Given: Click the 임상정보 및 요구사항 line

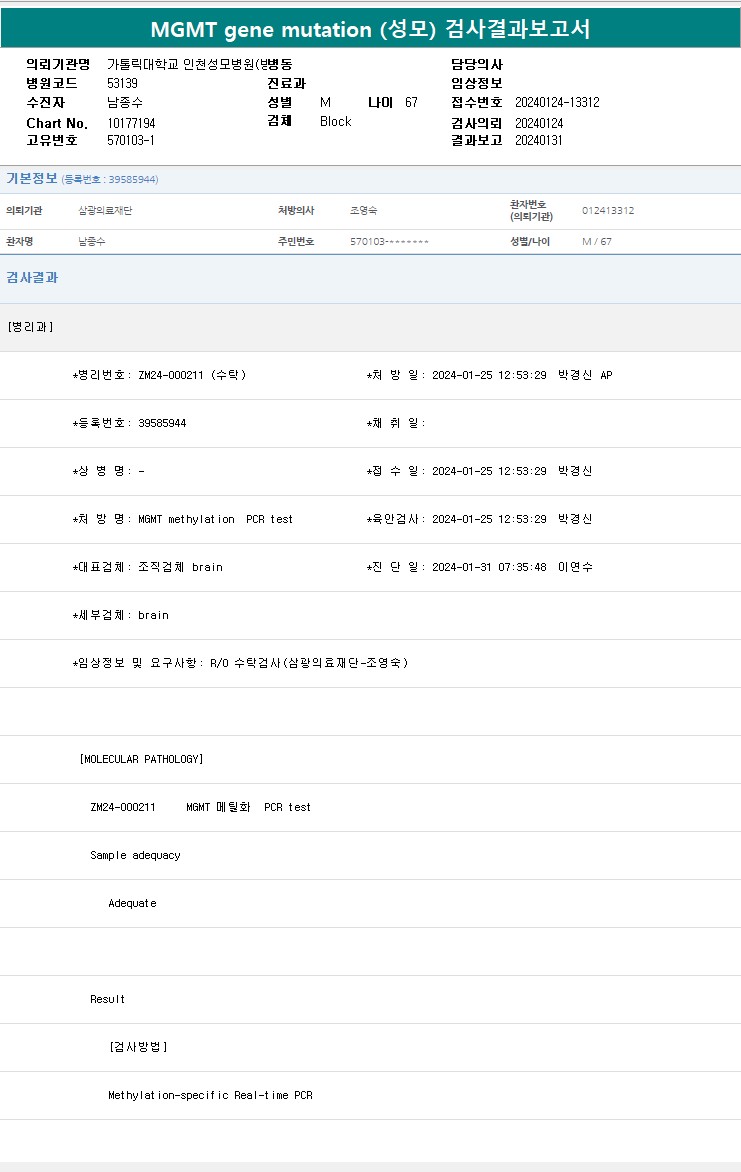Looking at the screenshot, I should tap(240, 663).
